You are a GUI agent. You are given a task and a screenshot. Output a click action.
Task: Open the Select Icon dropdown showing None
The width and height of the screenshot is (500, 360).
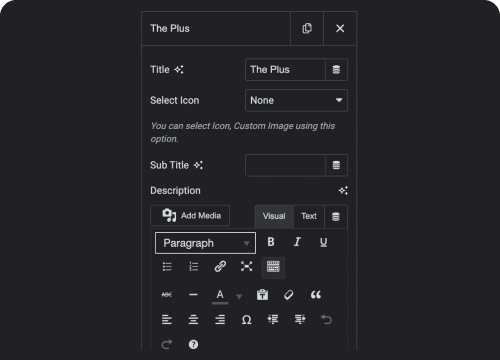[296, 100]
